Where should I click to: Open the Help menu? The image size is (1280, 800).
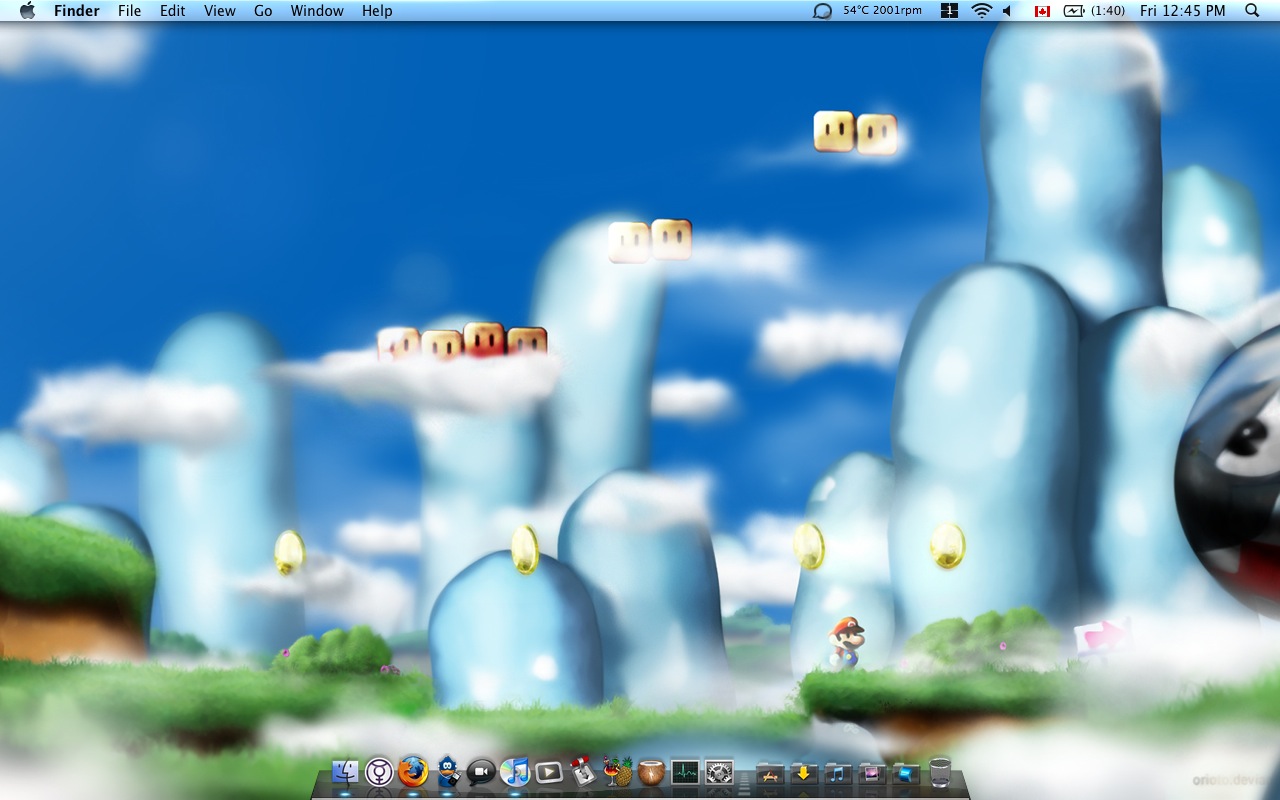click(x=377, y=11)
